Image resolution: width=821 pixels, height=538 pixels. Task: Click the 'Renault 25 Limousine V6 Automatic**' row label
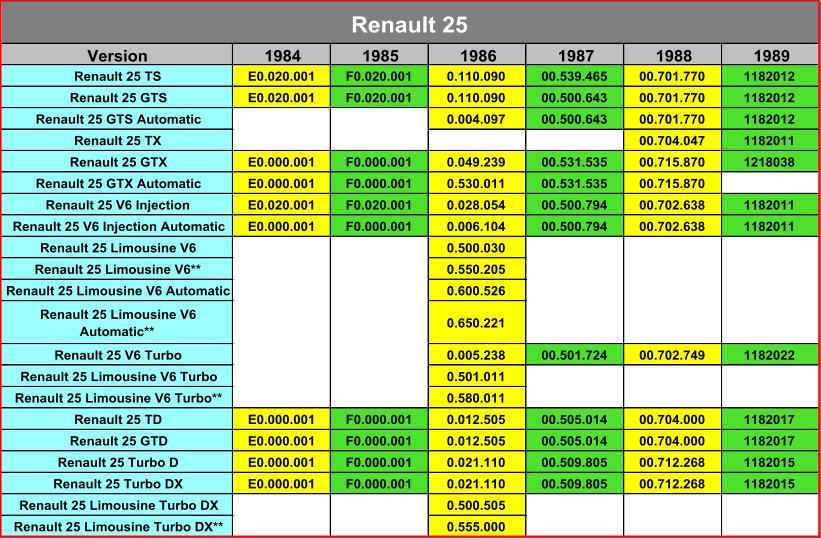pyautogui.click(x=117, y=322)
